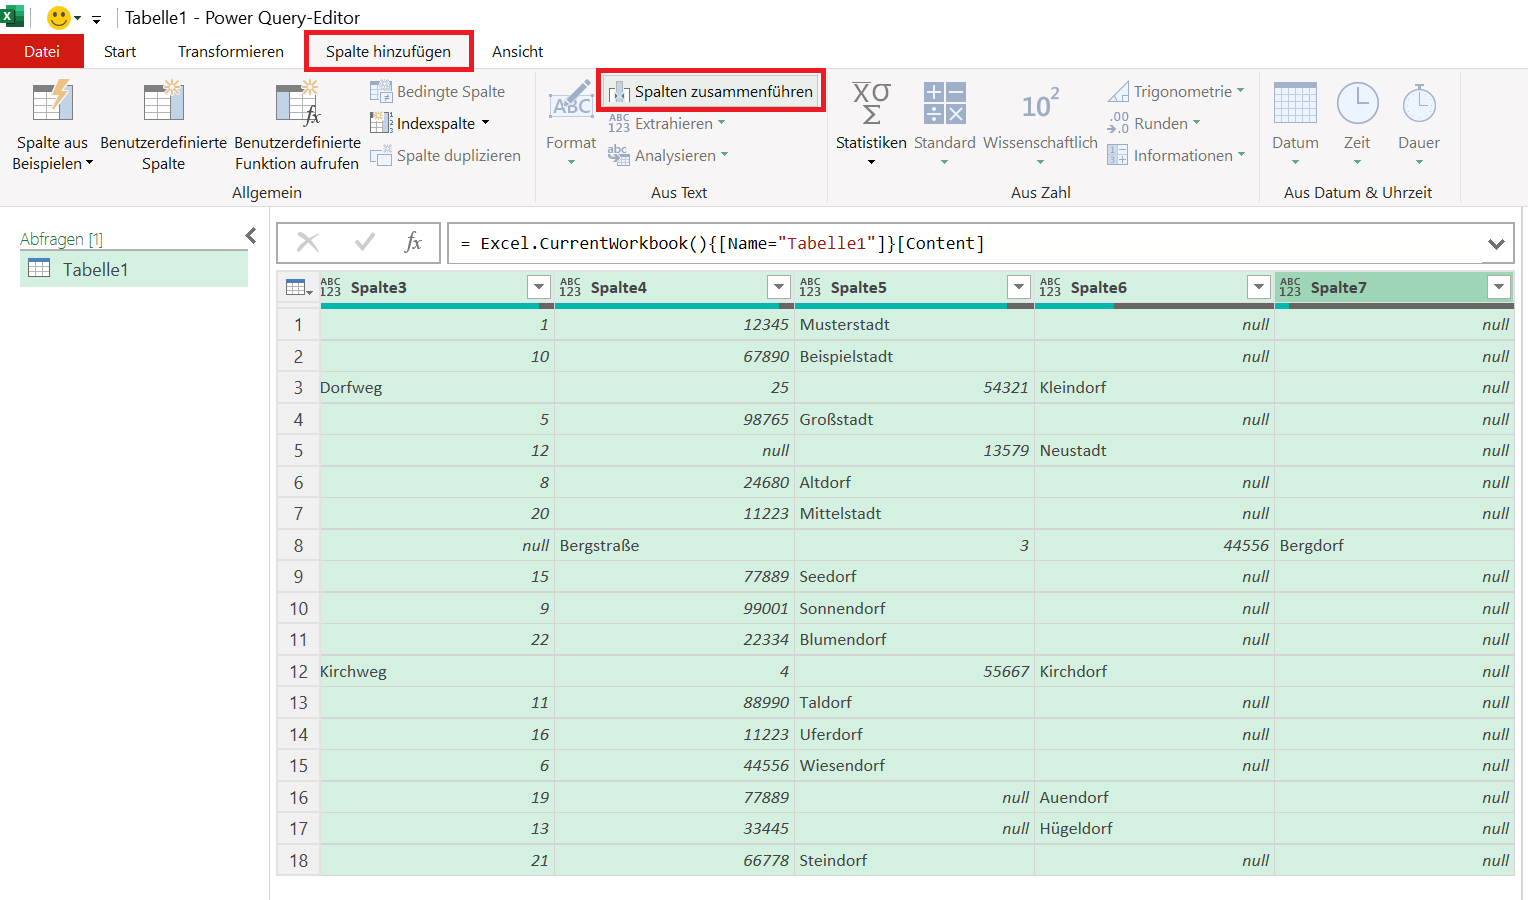Open the Datei menu

point(42,52)
